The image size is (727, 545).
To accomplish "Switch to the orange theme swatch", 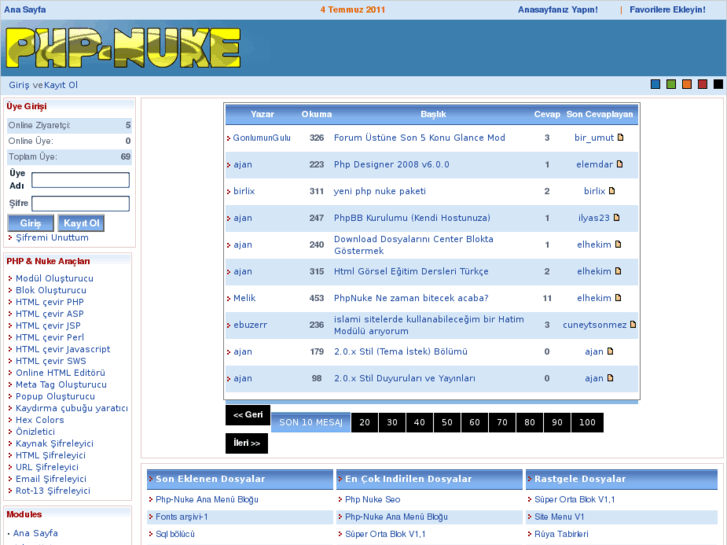I will (x=687, y=85).
